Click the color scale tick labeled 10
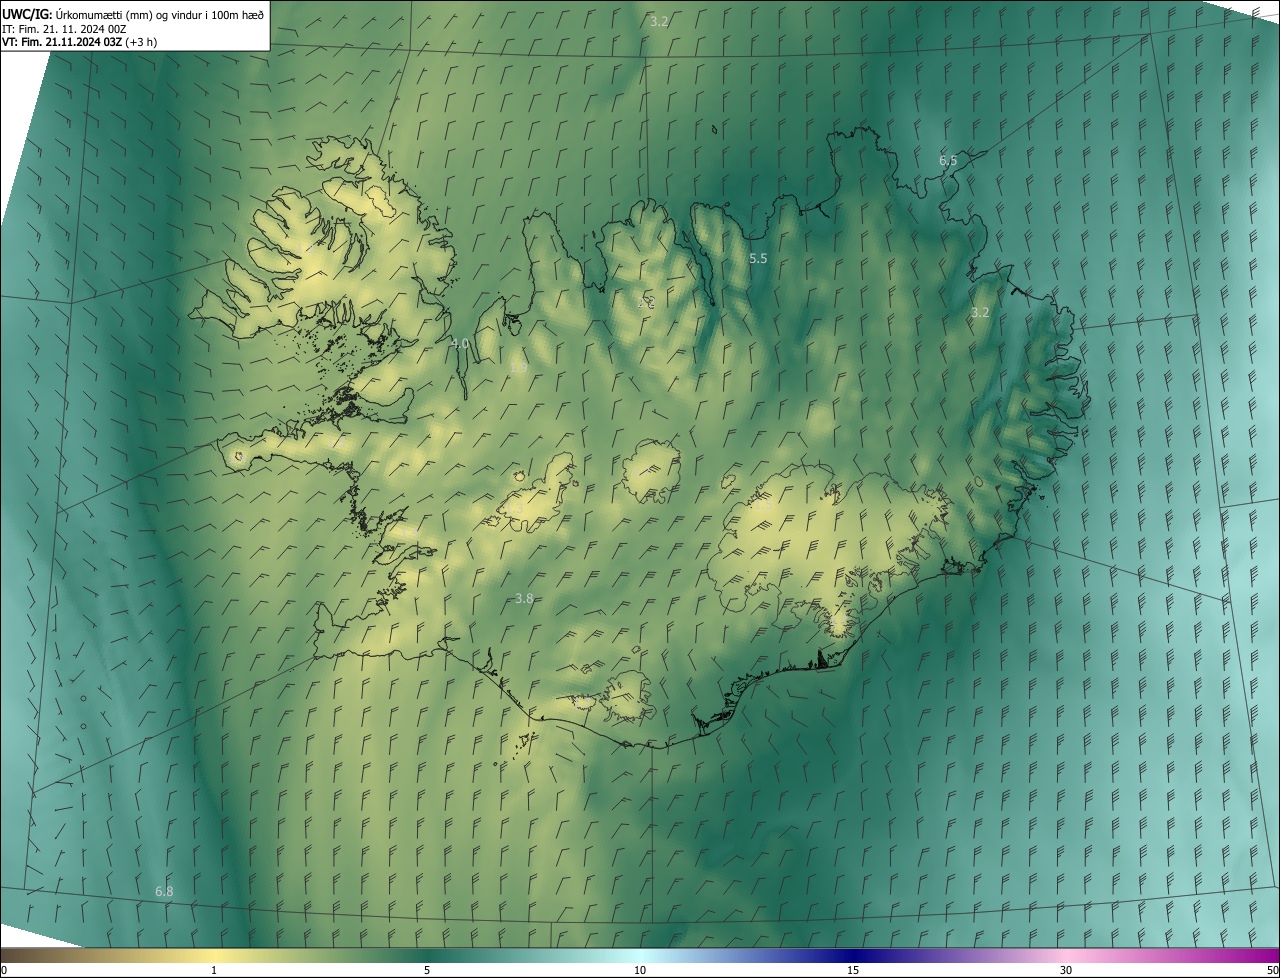 (x=640, y=970)
